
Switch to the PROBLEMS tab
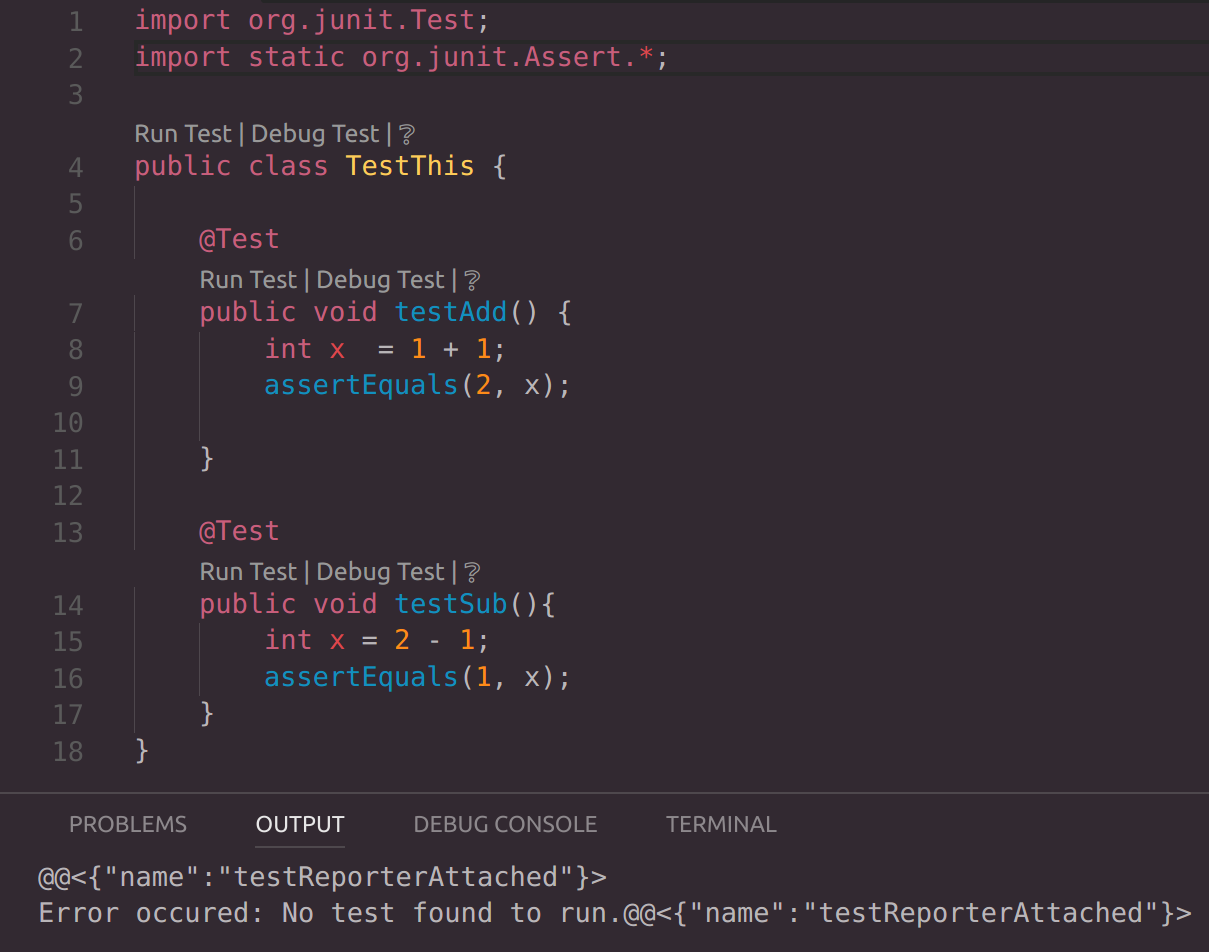coord(127,824)
